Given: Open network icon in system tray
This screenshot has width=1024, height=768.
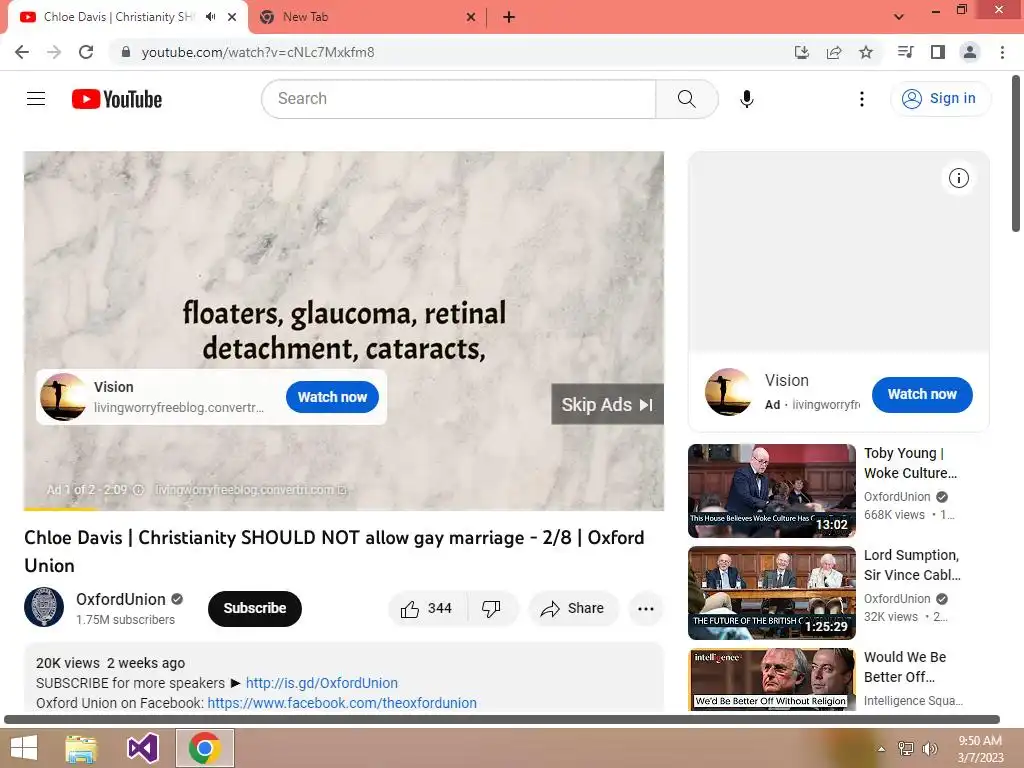Looking at the screenshot, I should 906,748.
